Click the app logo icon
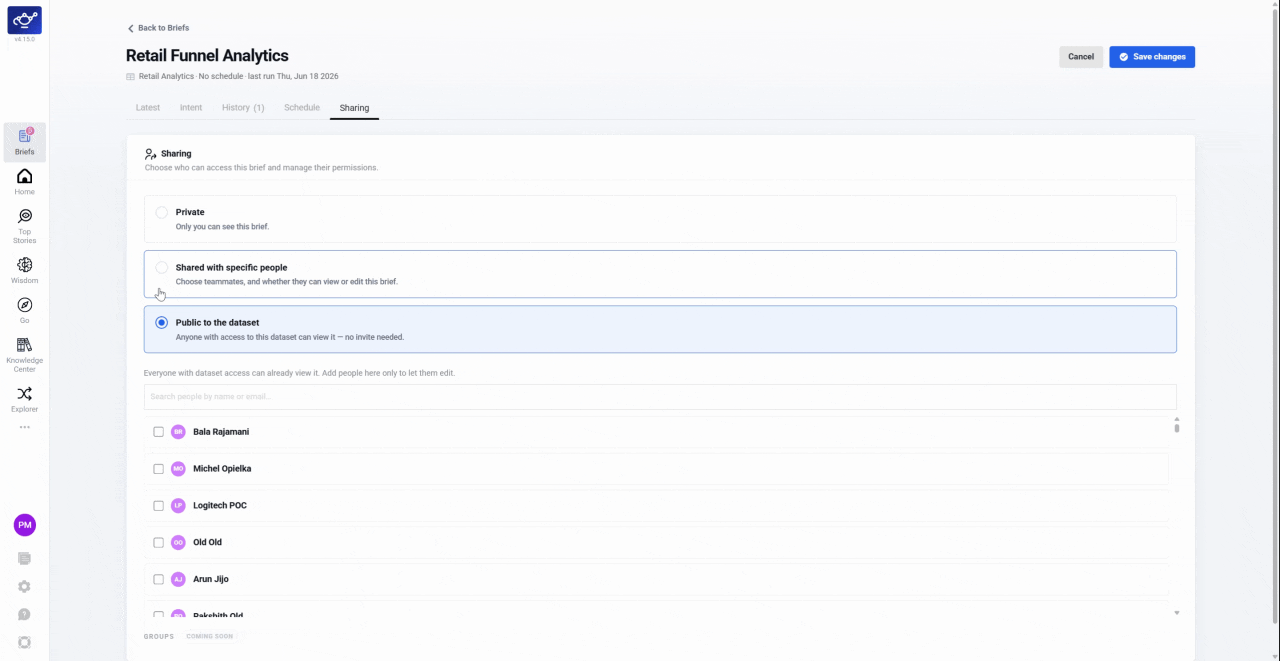The image size is (1280, 661). pos(24,20)
